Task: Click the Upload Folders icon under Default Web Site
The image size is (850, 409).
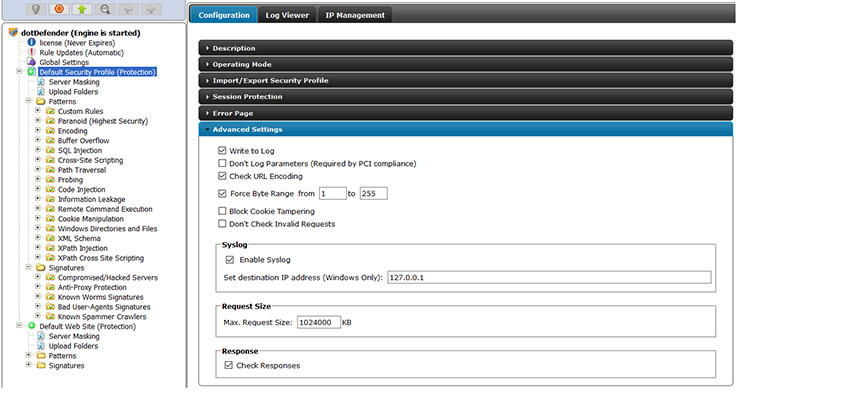Action: point(41,346)
